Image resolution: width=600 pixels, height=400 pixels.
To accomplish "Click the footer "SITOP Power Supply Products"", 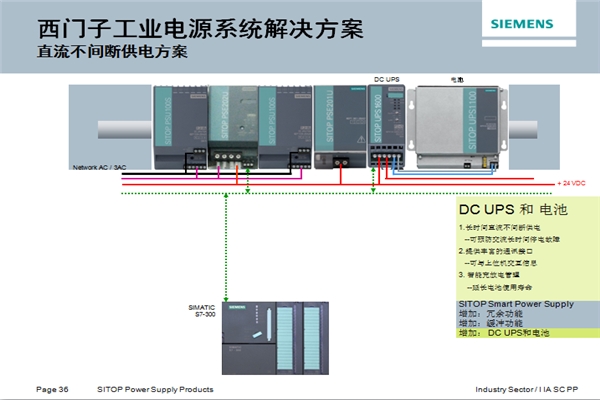I will pos(155,389).
